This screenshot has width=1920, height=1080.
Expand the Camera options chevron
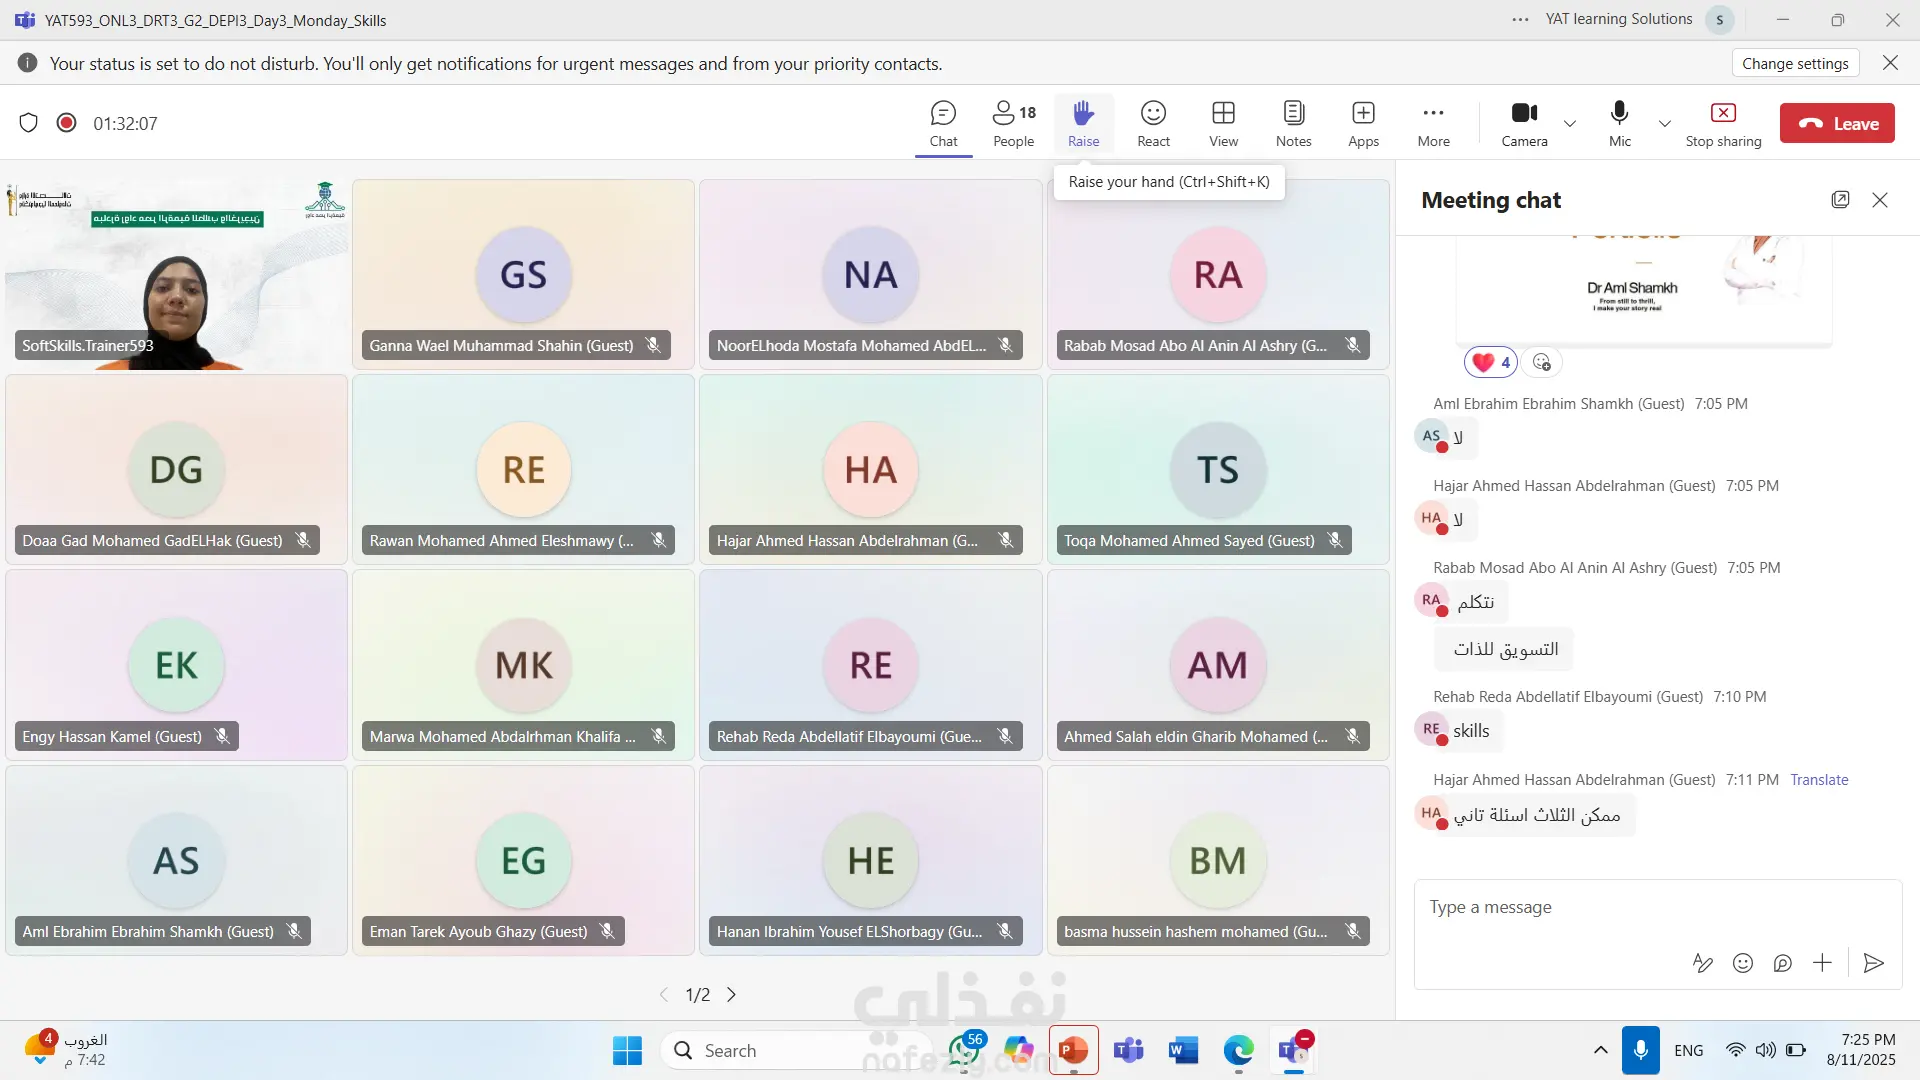point(1570,124)
